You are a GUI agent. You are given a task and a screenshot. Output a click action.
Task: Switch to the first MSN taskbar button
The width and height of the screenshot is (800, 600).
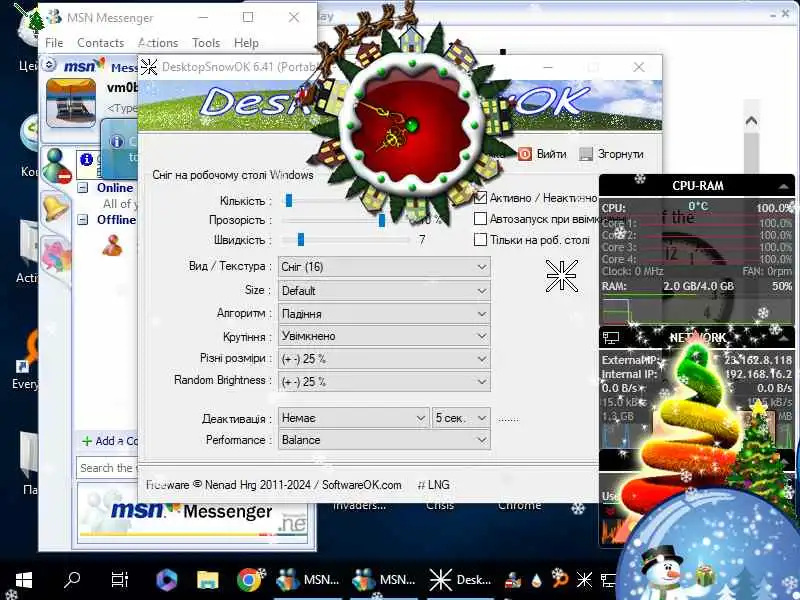point(308,580)
